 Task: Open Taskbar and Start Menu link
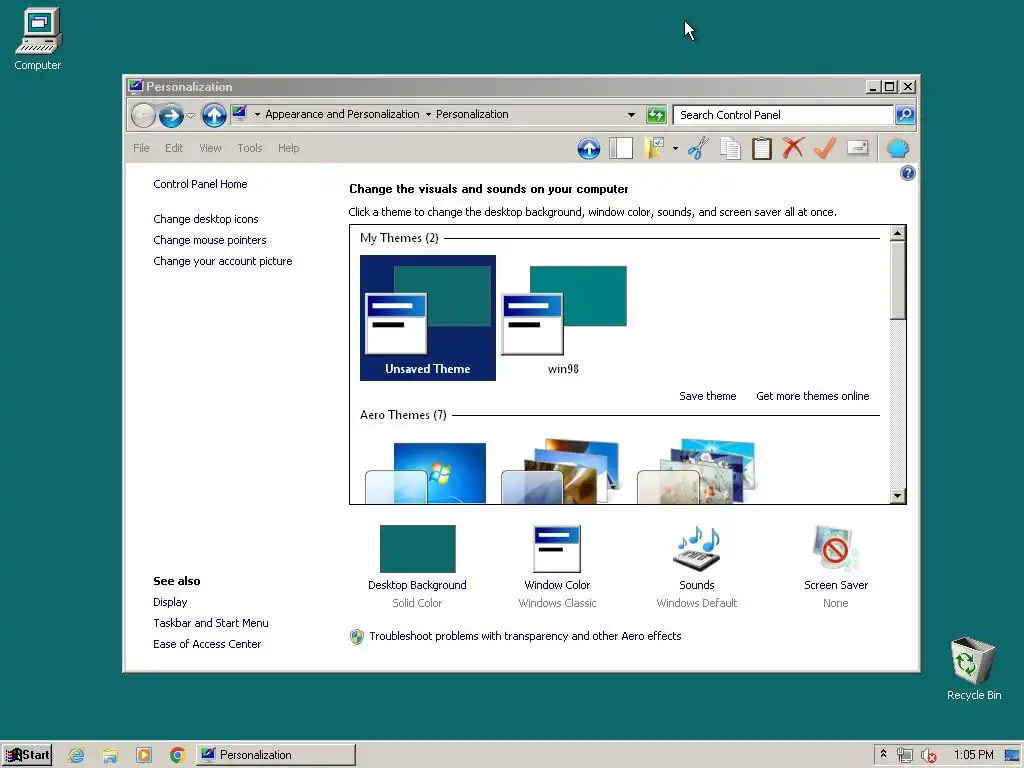coord(210,623)
